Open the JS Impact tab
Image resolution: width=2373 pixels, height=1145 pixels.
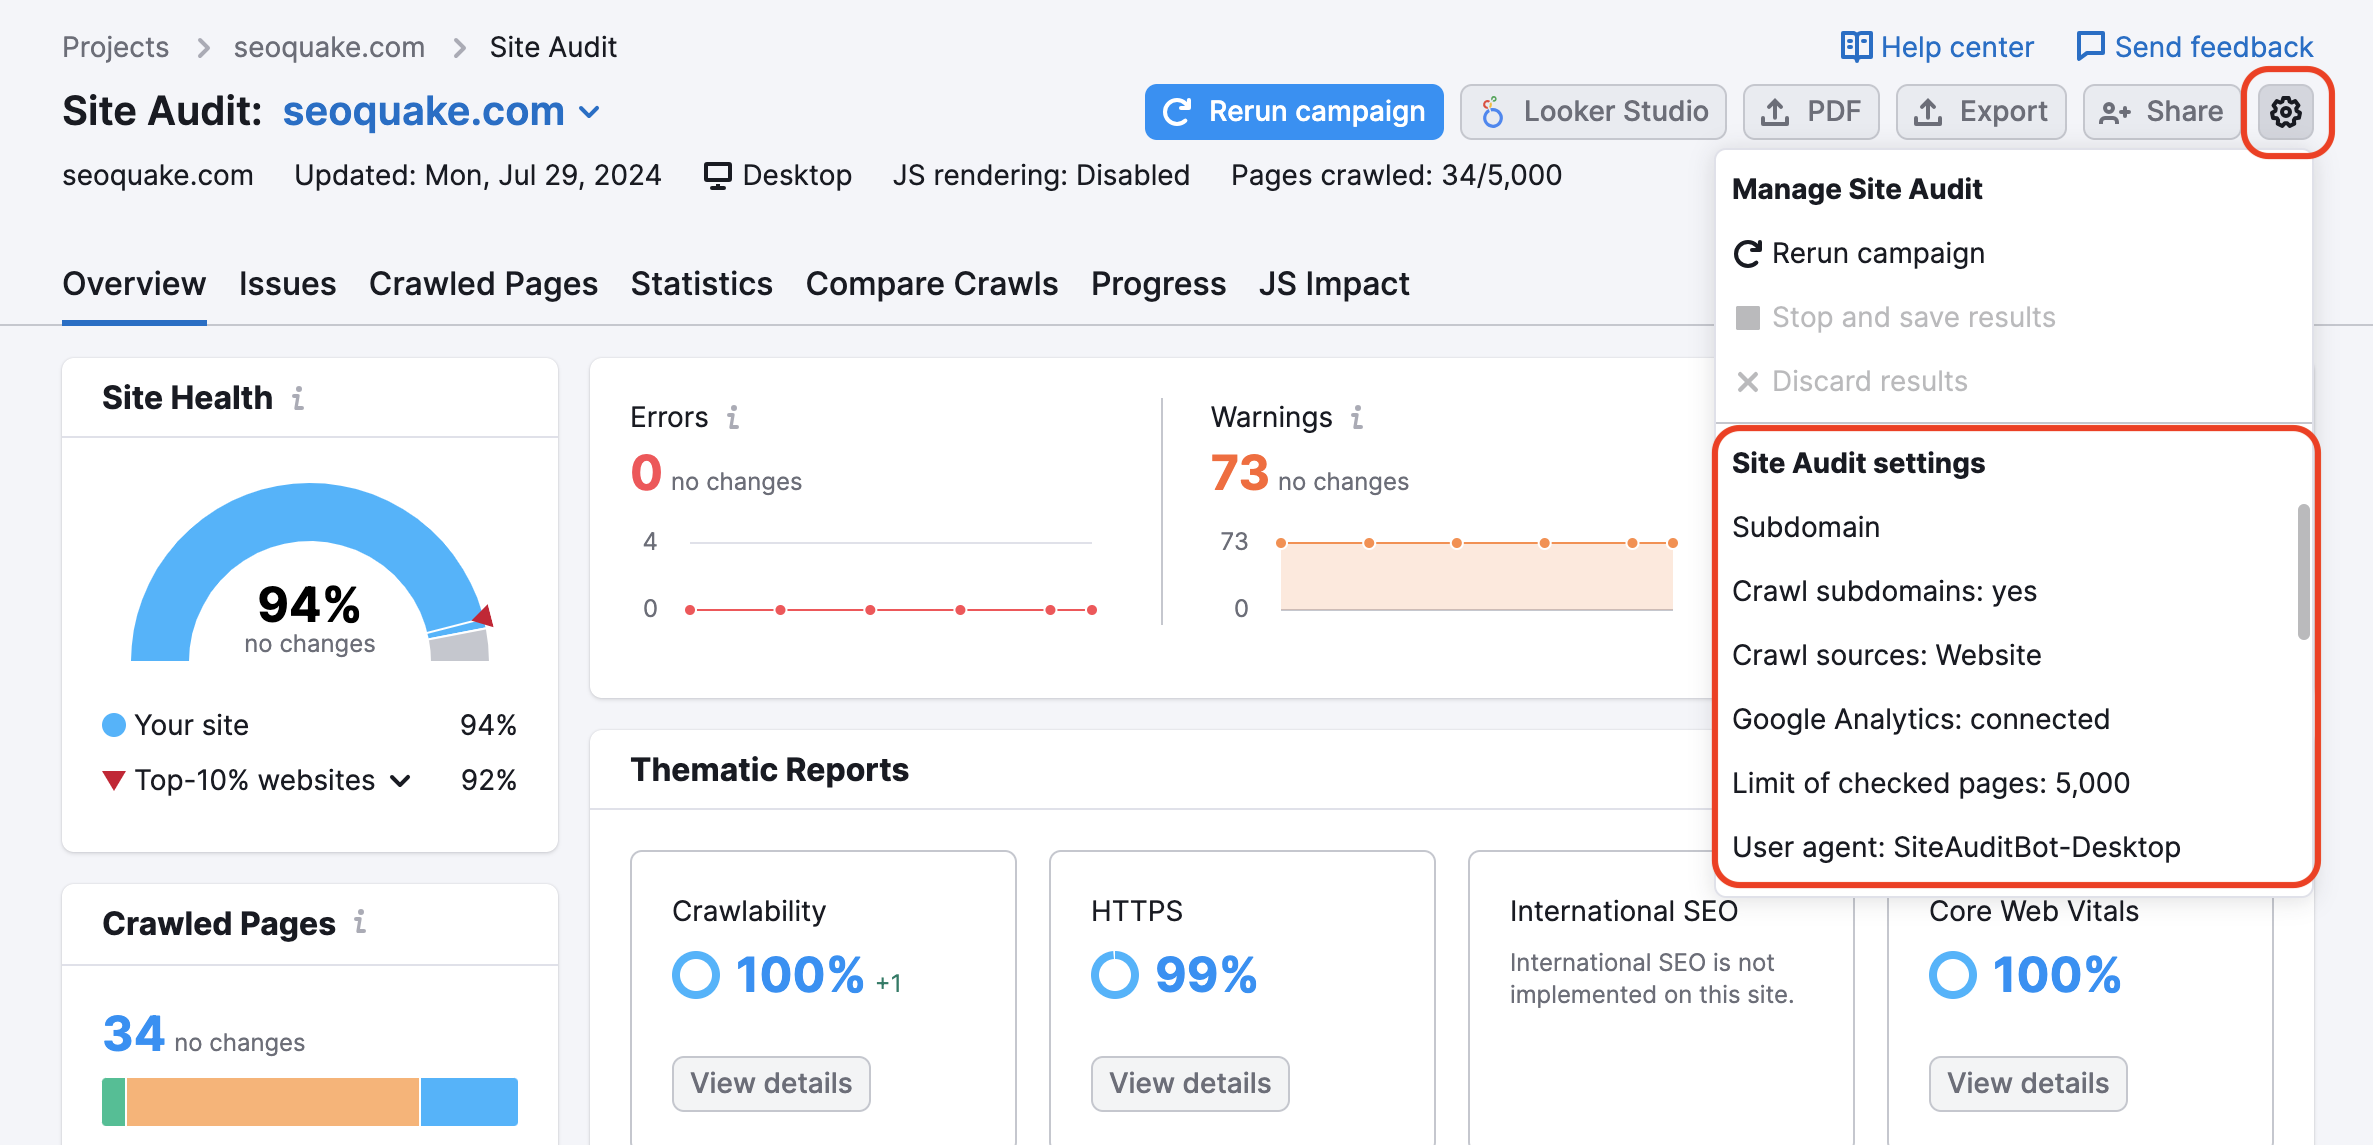click(1334, 284)
